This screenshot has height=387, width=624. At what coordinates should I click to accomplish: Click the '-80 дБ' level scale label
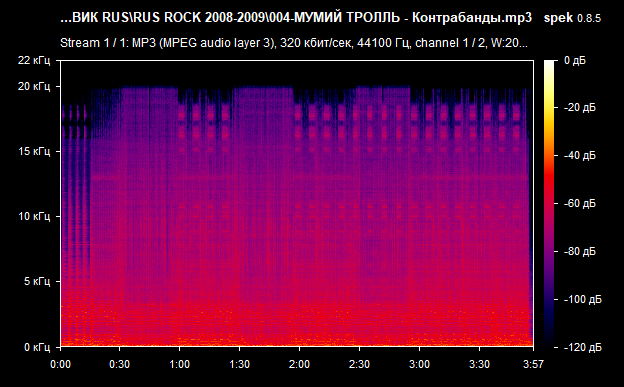tap(580, 251)
